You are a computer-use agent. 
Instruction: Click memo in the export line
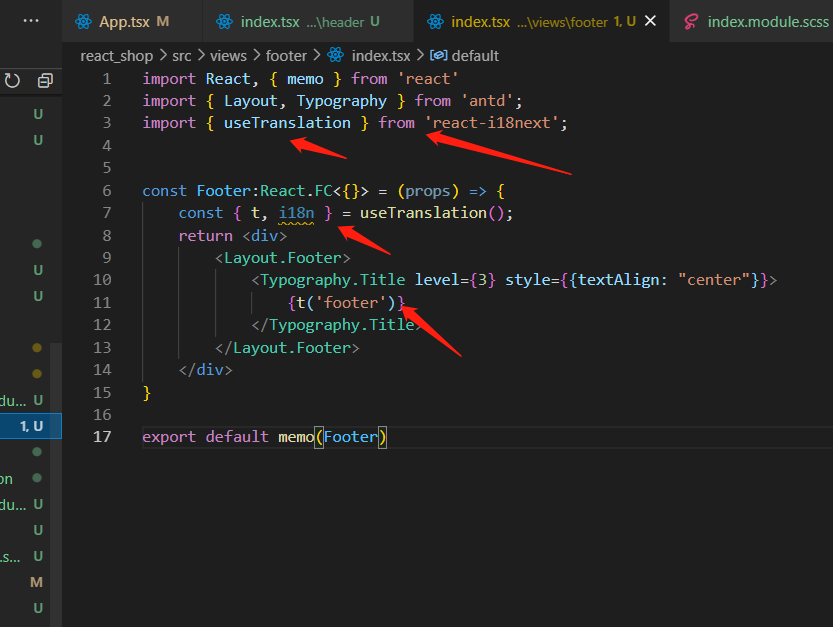point(296,437)
